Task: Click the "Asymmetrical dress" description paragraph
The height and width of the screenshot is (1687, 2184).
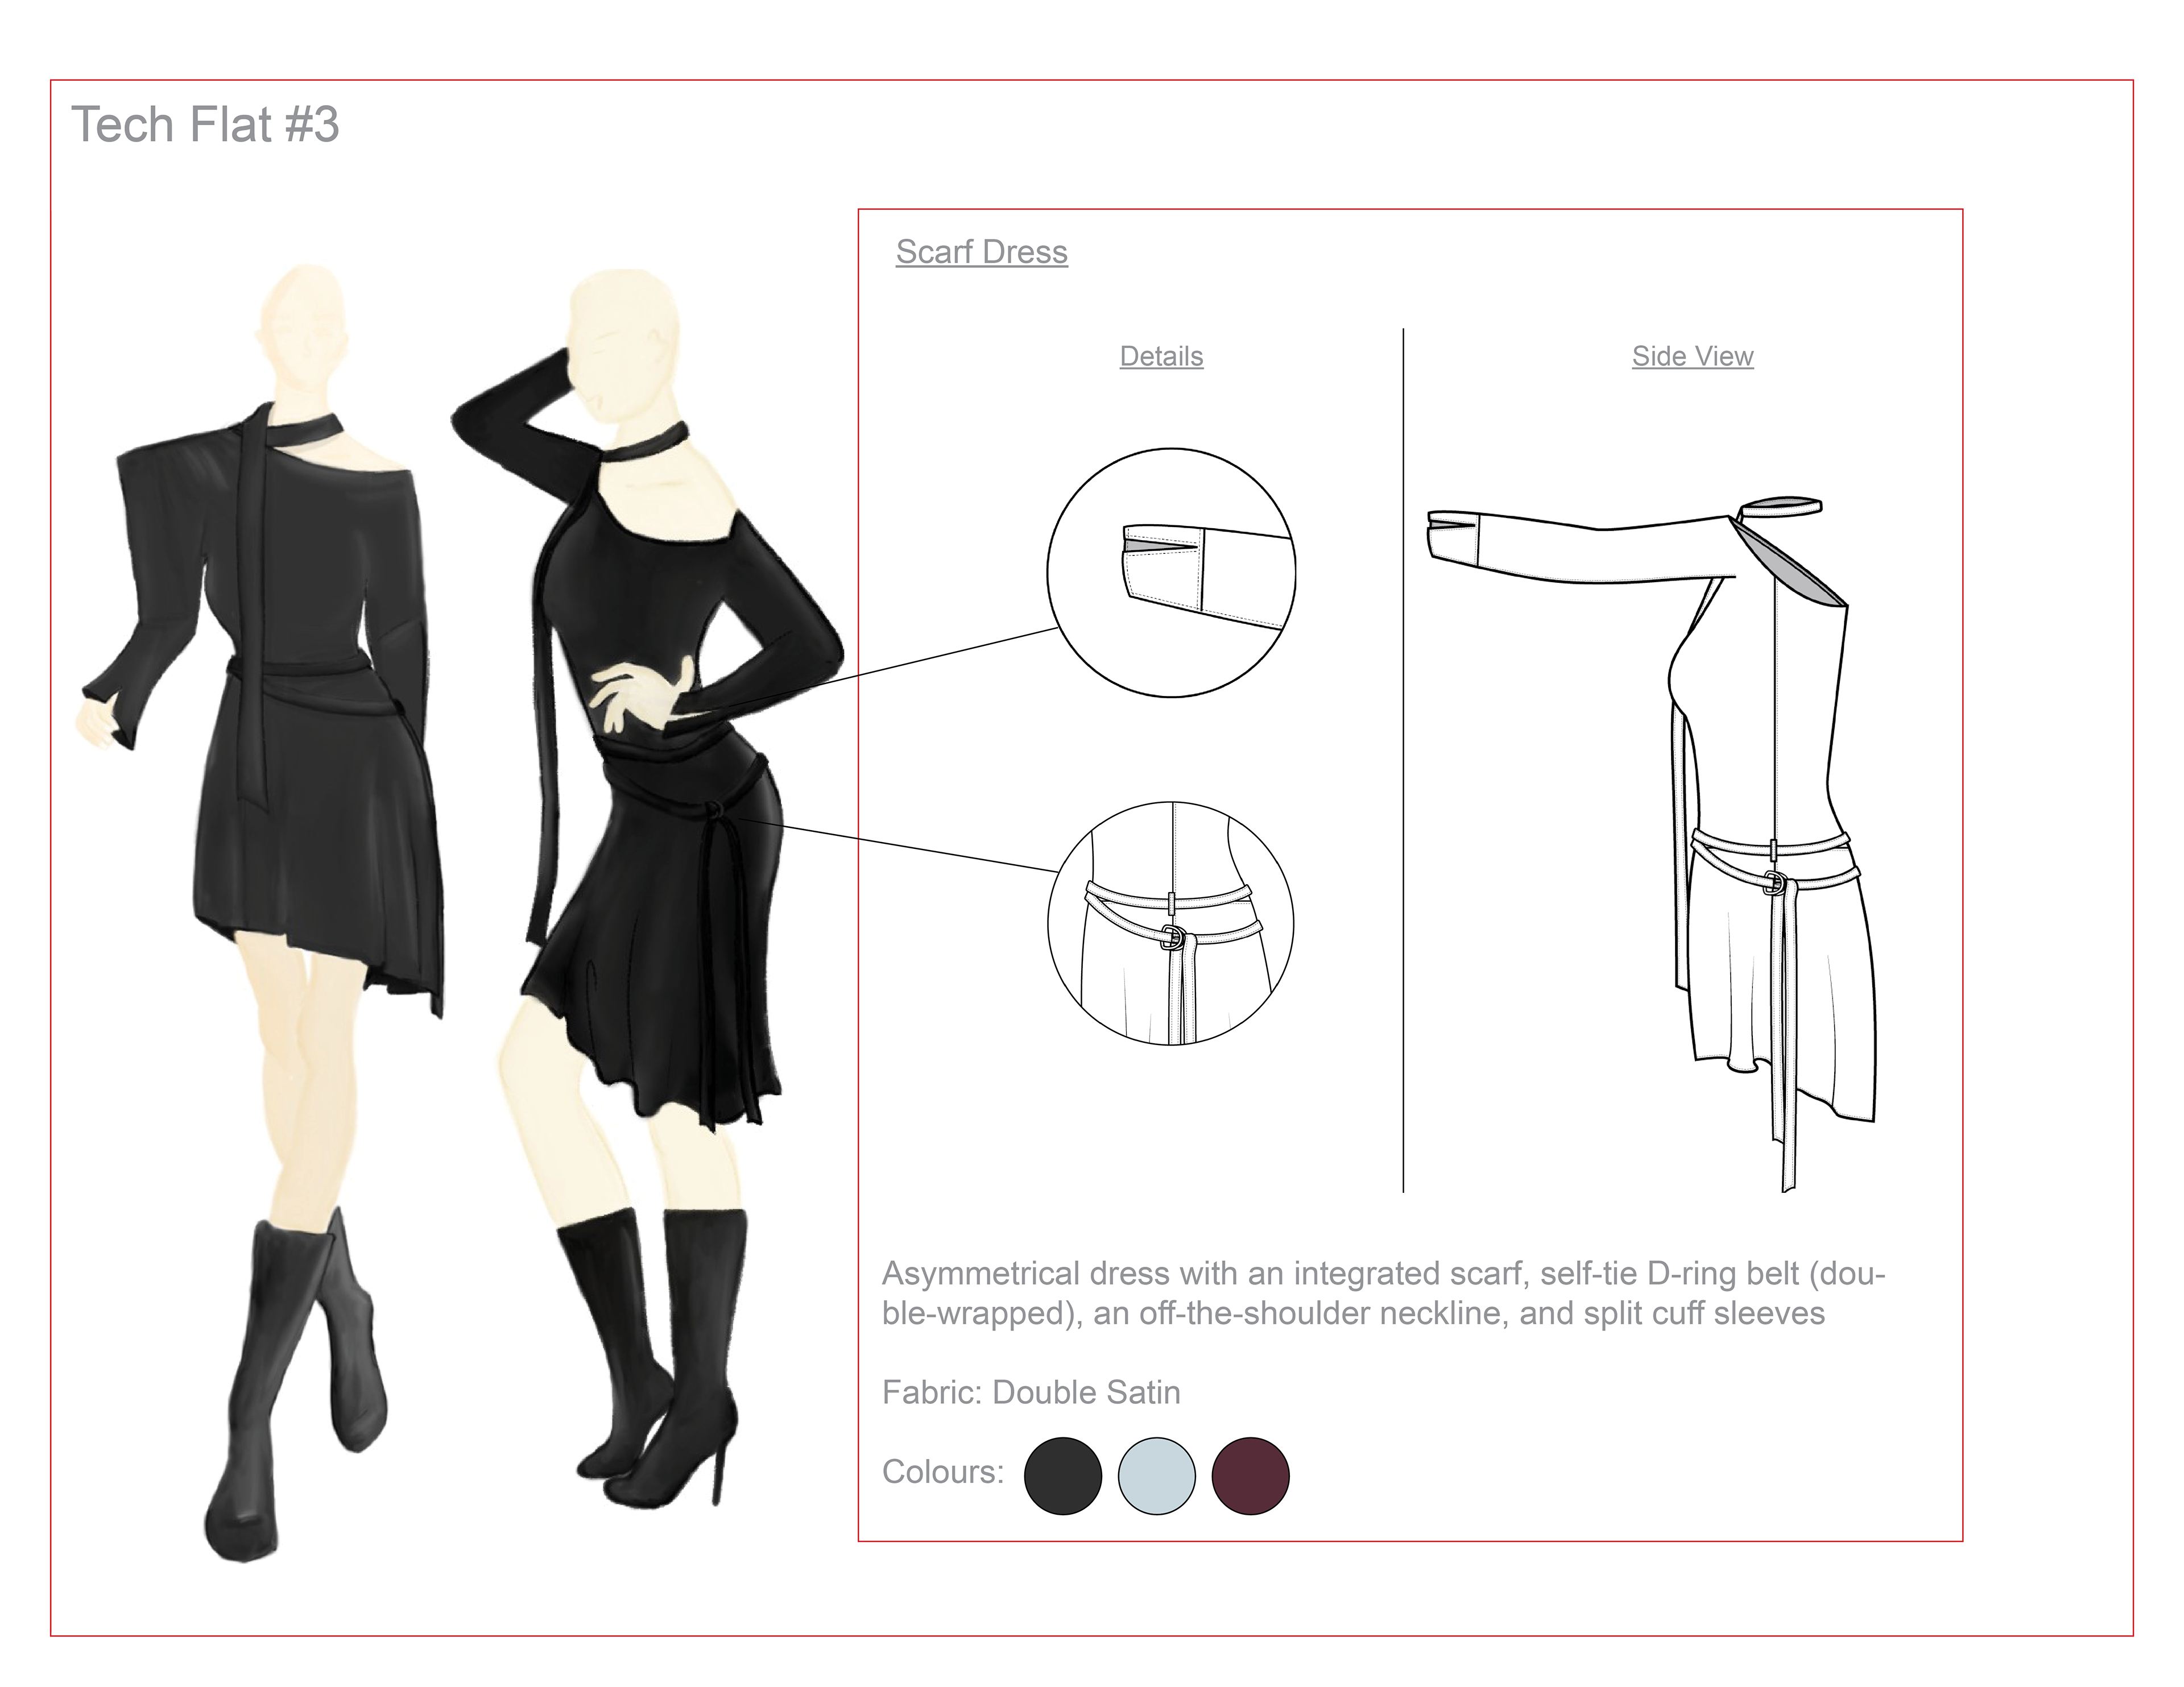Action: 1383,1293
